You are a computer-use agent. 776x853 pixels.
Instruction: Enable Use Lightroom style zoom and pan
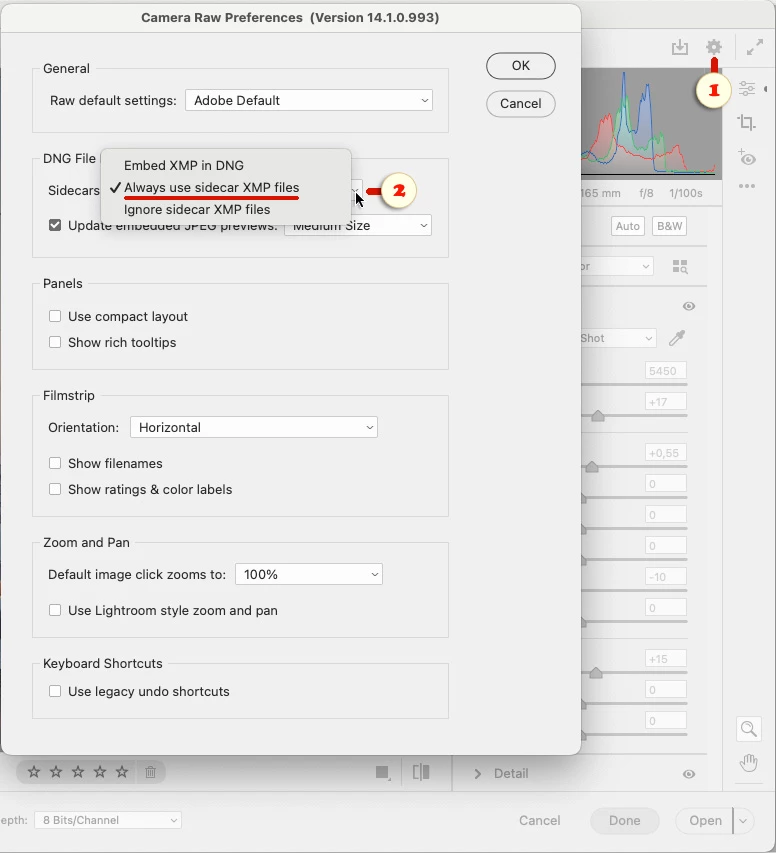pos(55,610)
